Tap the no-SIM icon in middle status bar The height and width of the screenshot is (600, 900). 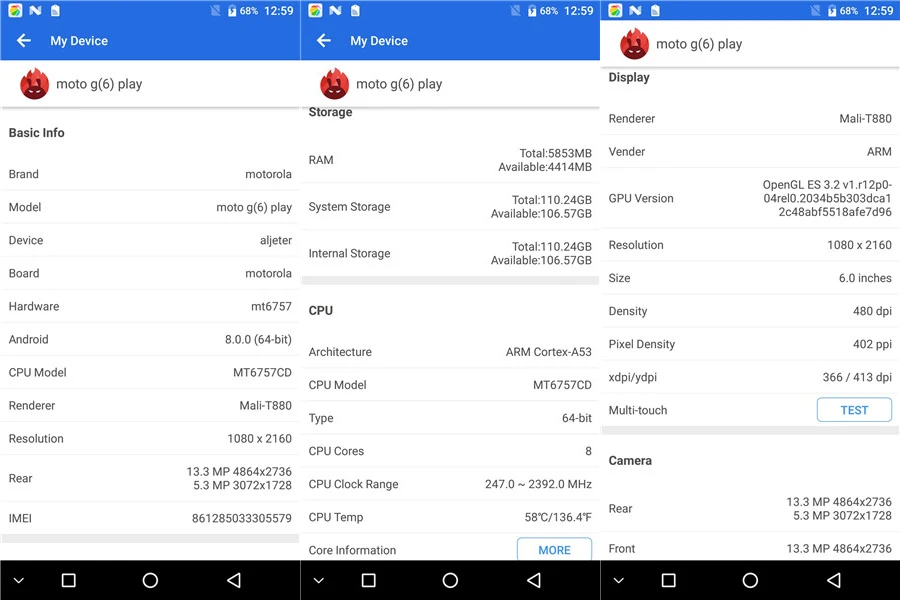515,10
